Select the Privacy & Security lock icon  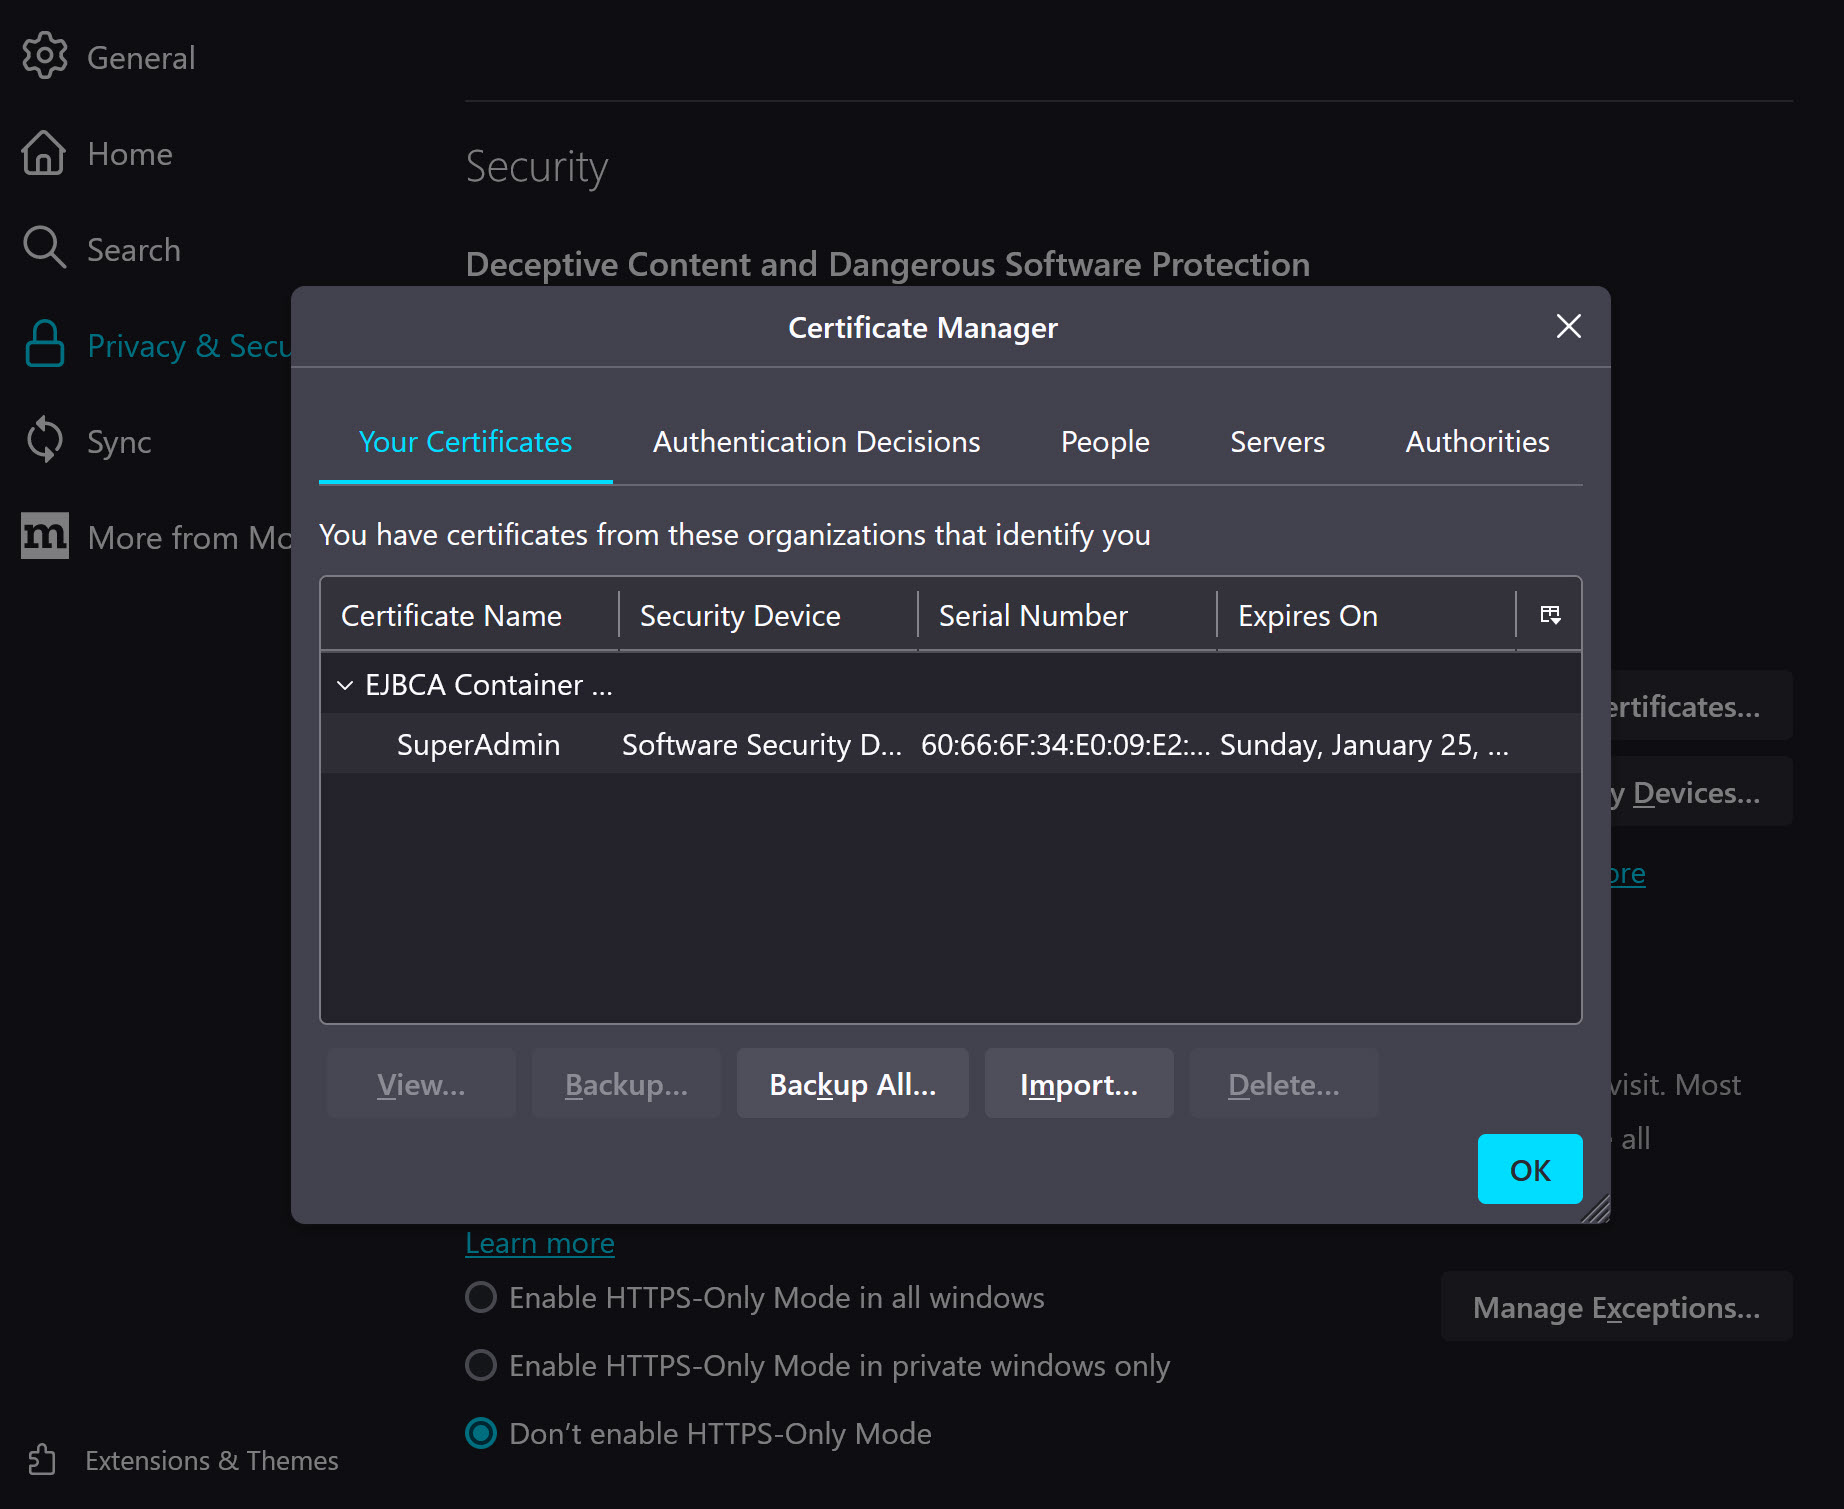(x=44, y=344)
